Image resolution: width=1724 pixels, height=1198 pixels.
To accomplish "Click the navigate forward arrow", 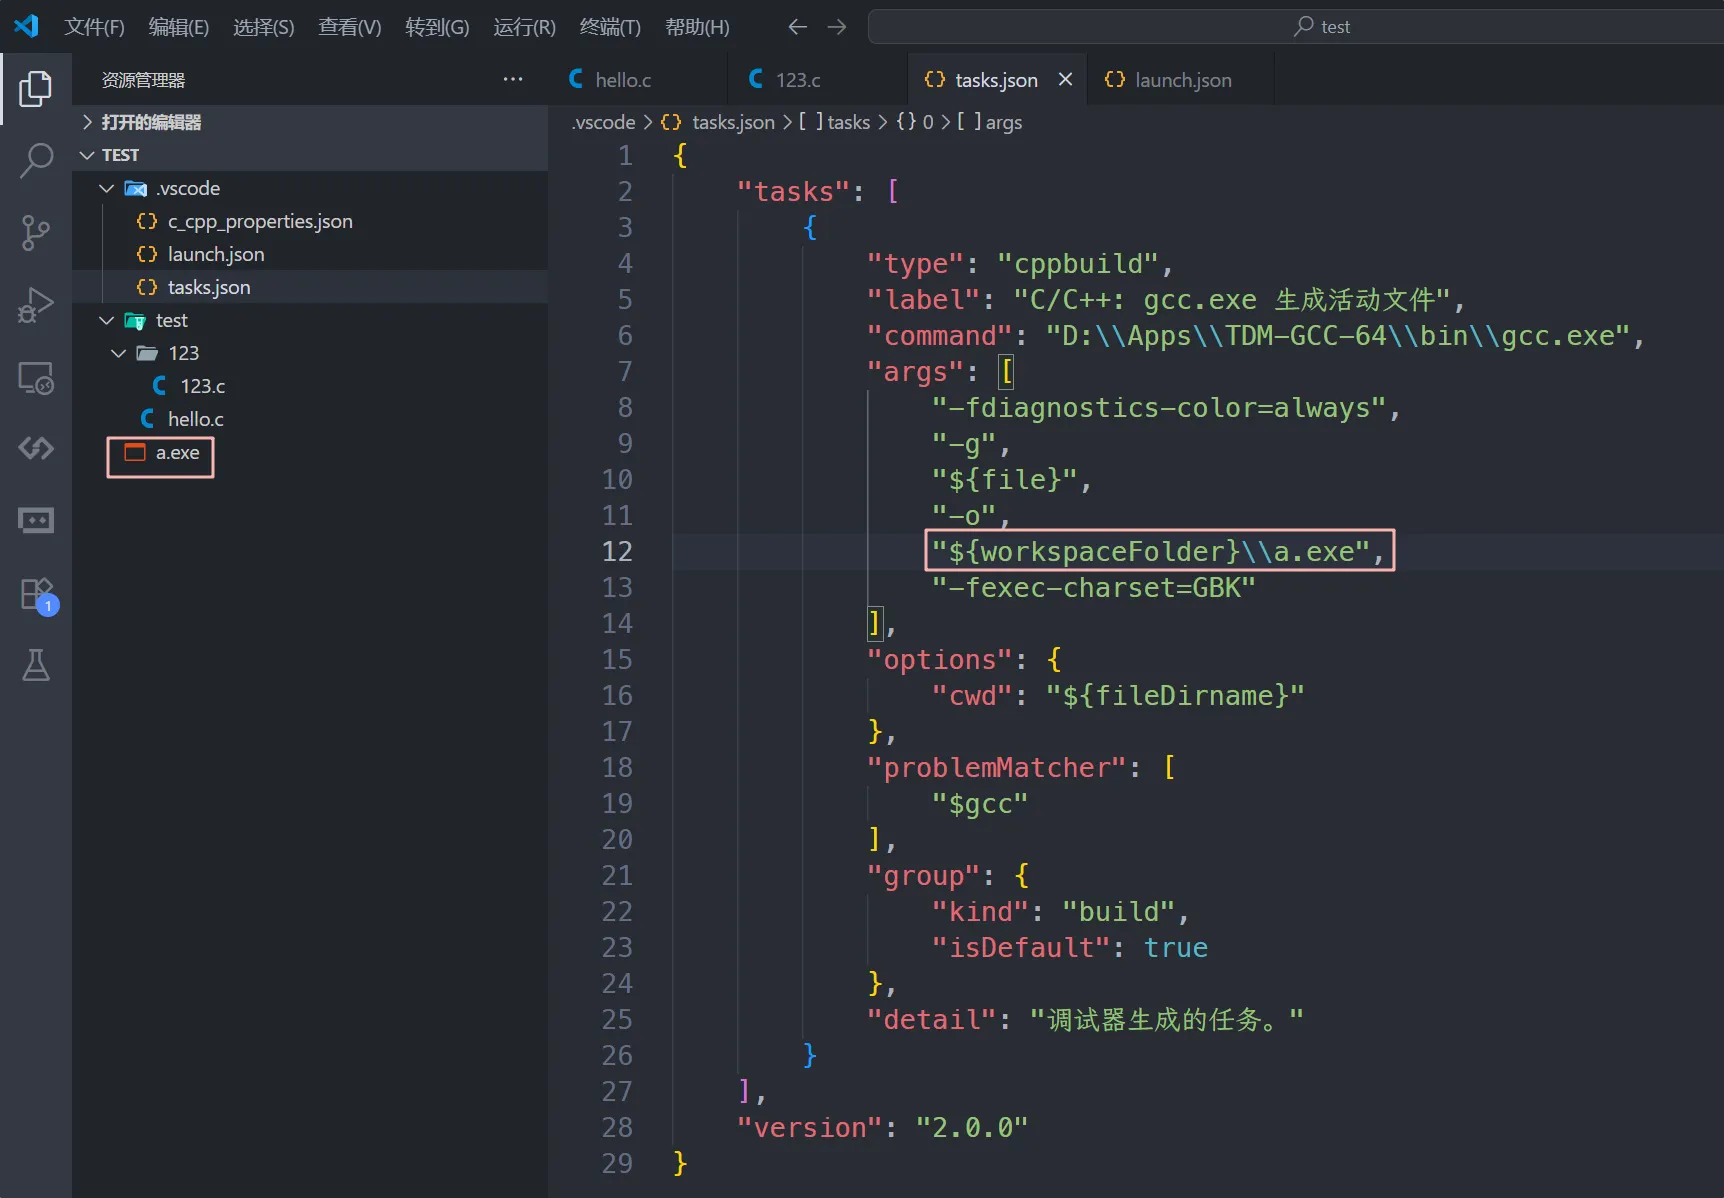I will coord(837,27).
